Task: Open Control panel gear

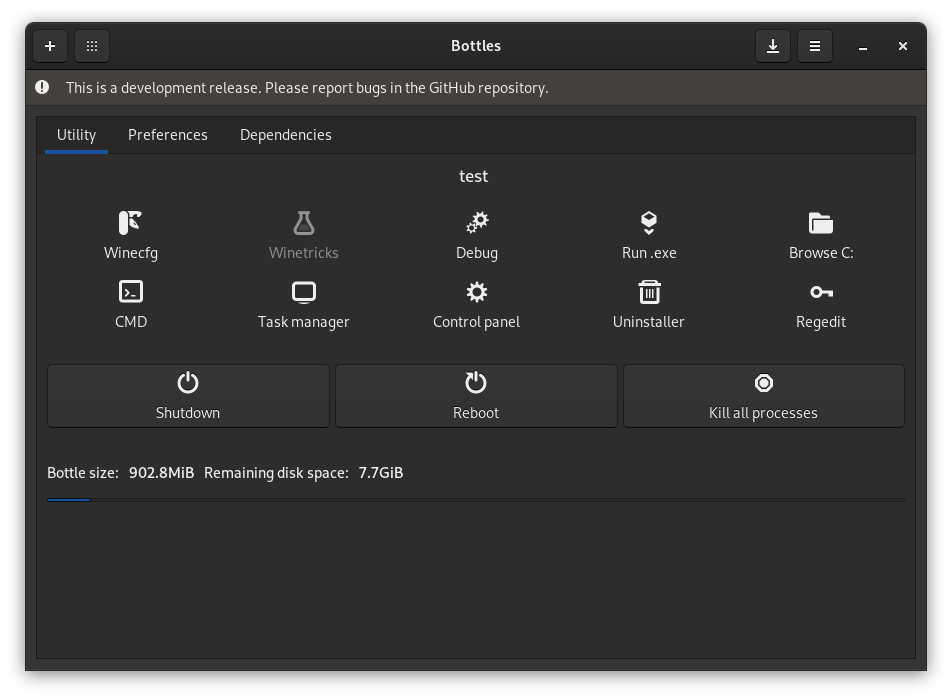Action: tap(477, 305)
